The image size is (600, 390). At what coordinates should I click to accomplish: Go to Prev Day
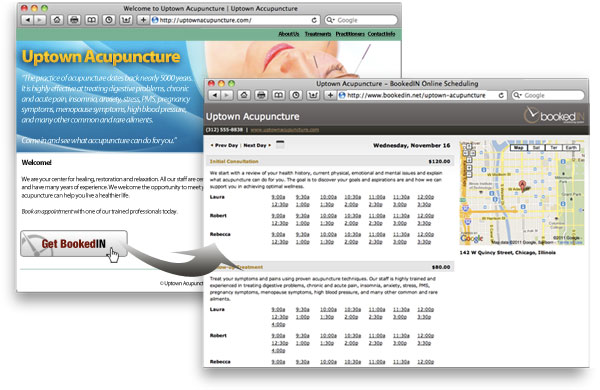[225, 145]
